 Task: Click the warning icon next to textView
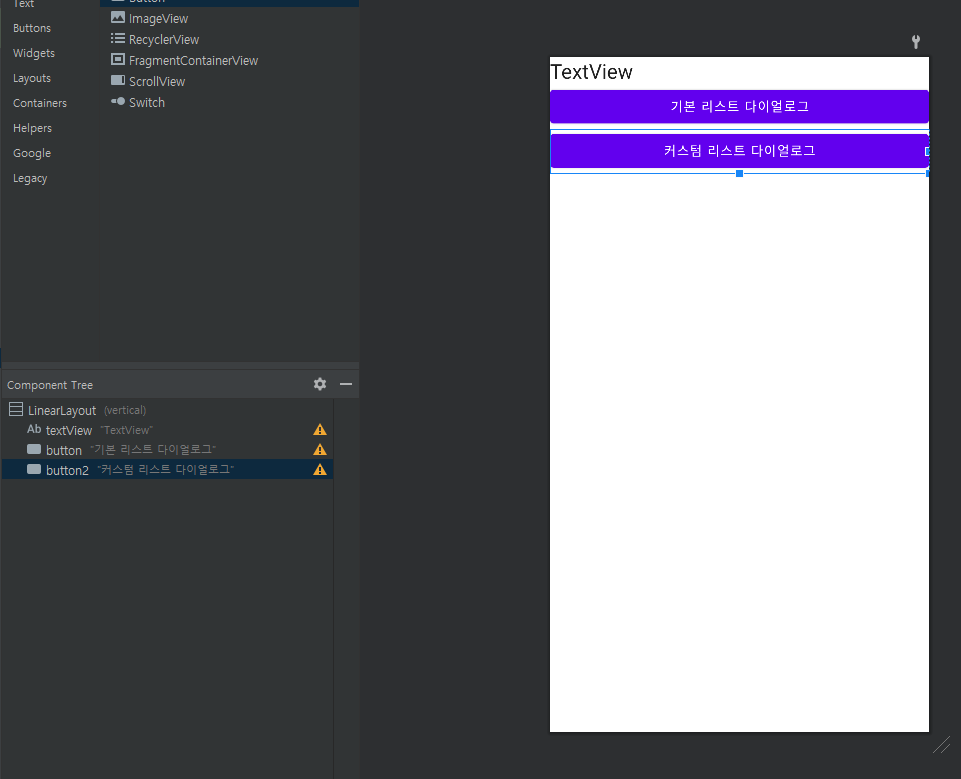(320, 430)
